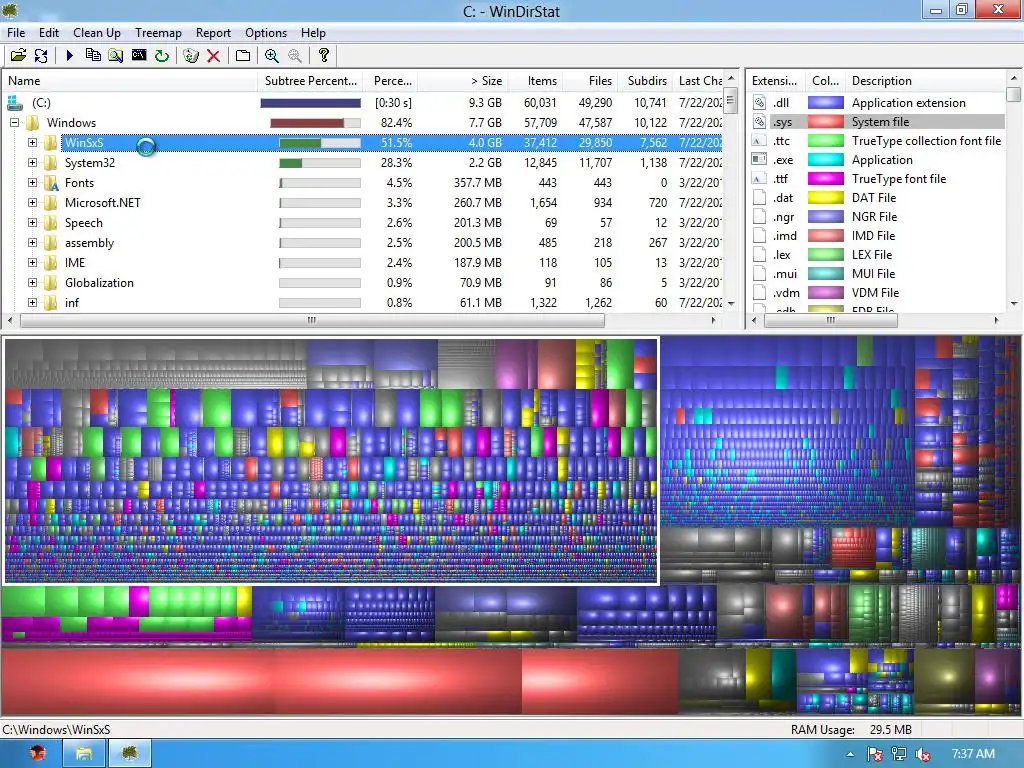This screenshot has width=1024, height=768.
Task: Select the System32 folder row
Action: 364,163
